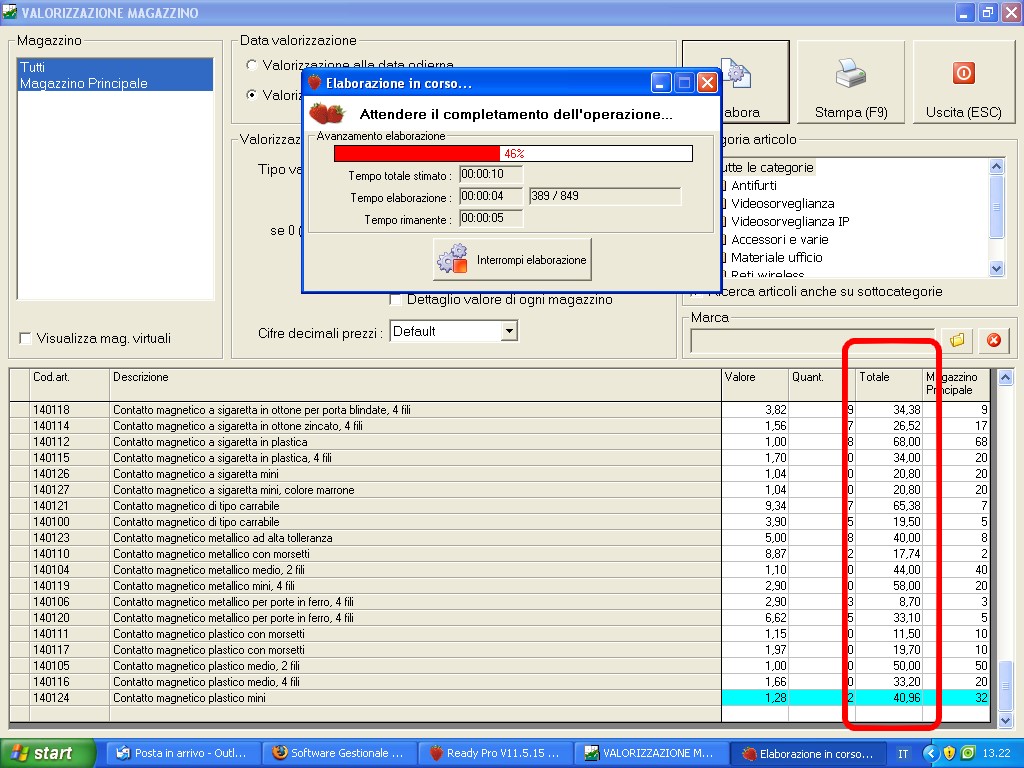
Task: Open the Windows start menu
Action: 48,754
